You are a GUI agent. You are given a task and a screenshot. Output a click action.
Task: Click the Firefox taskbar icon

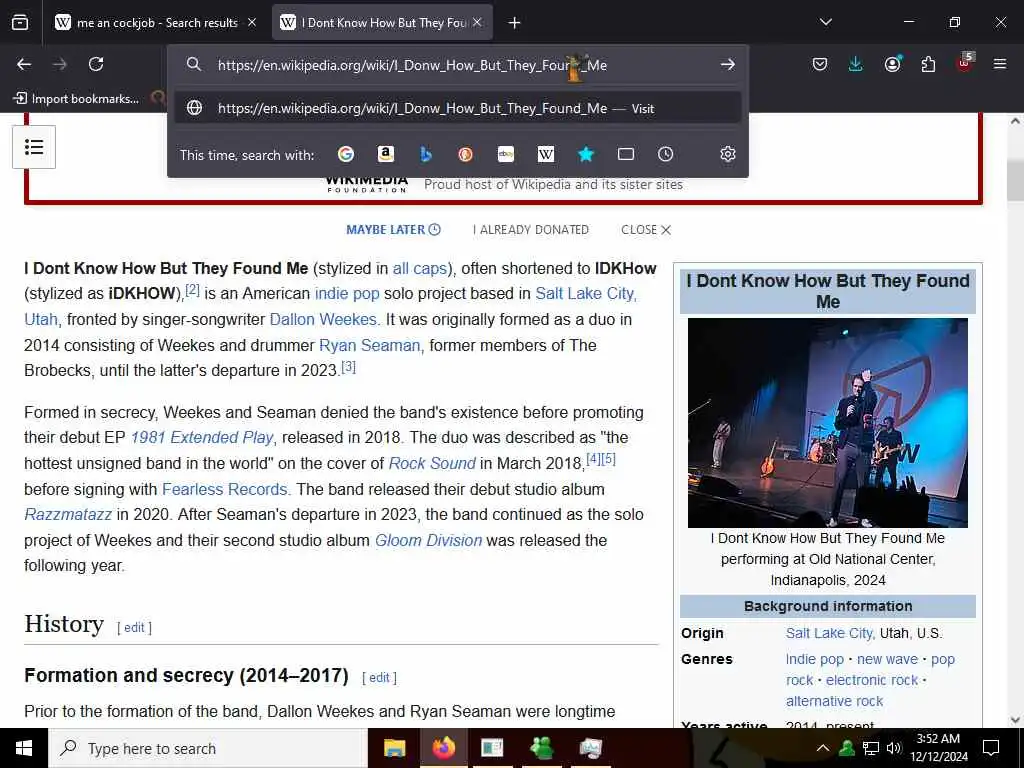pyautogui.click(x=443, y=748)
